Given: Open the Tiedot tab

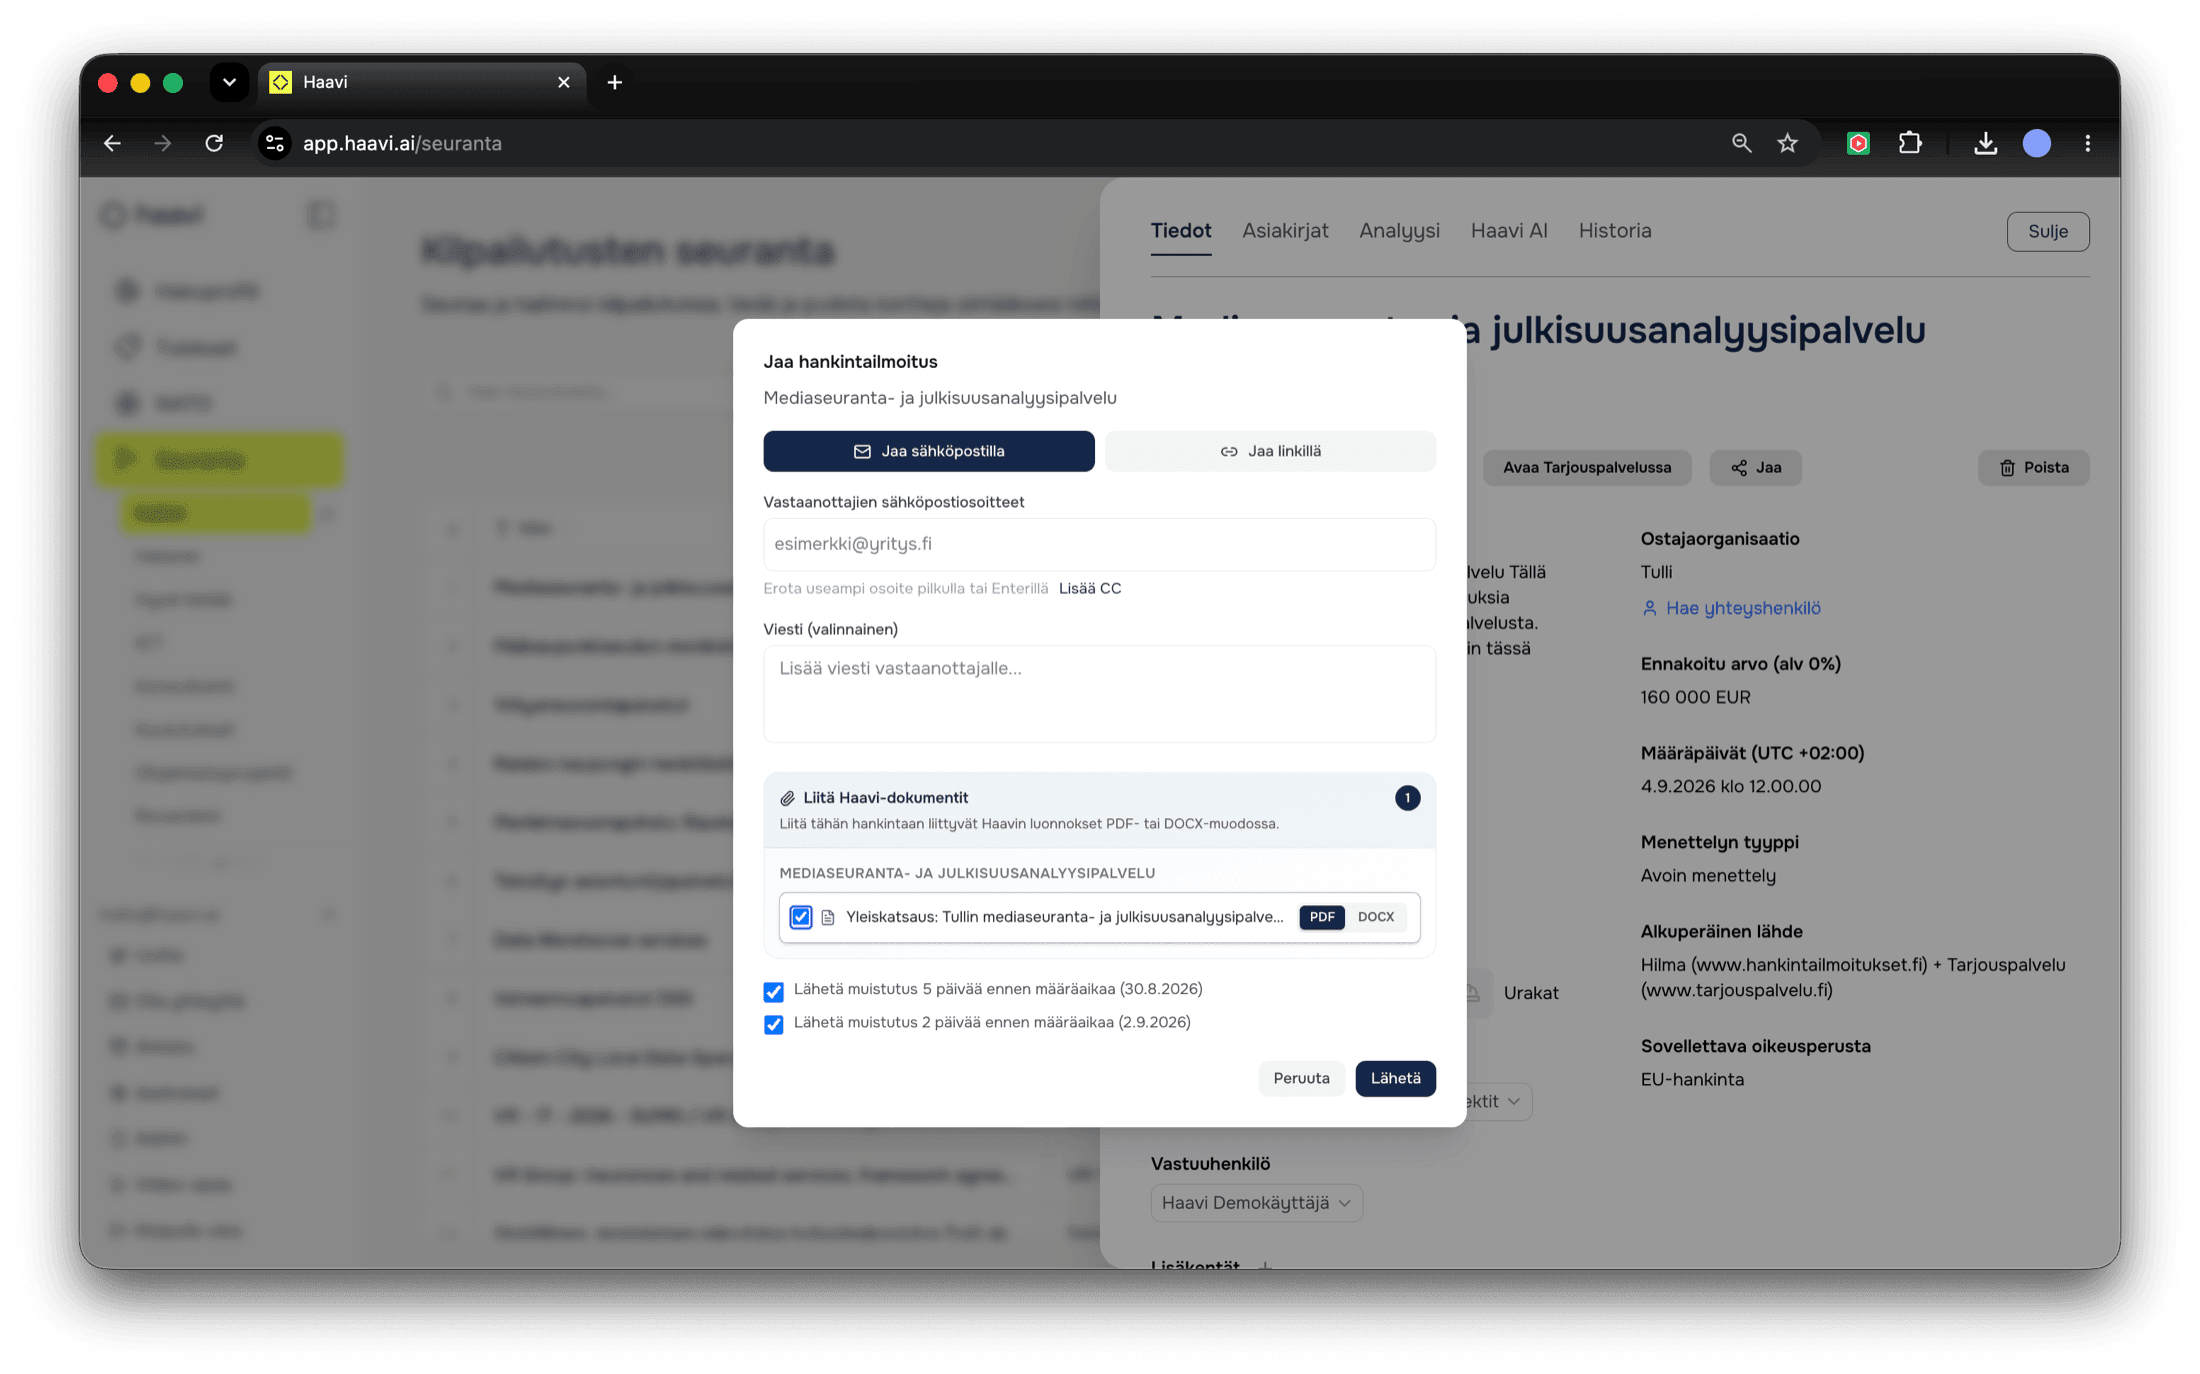Looking at the screenshot, I should coord(1181,231).
